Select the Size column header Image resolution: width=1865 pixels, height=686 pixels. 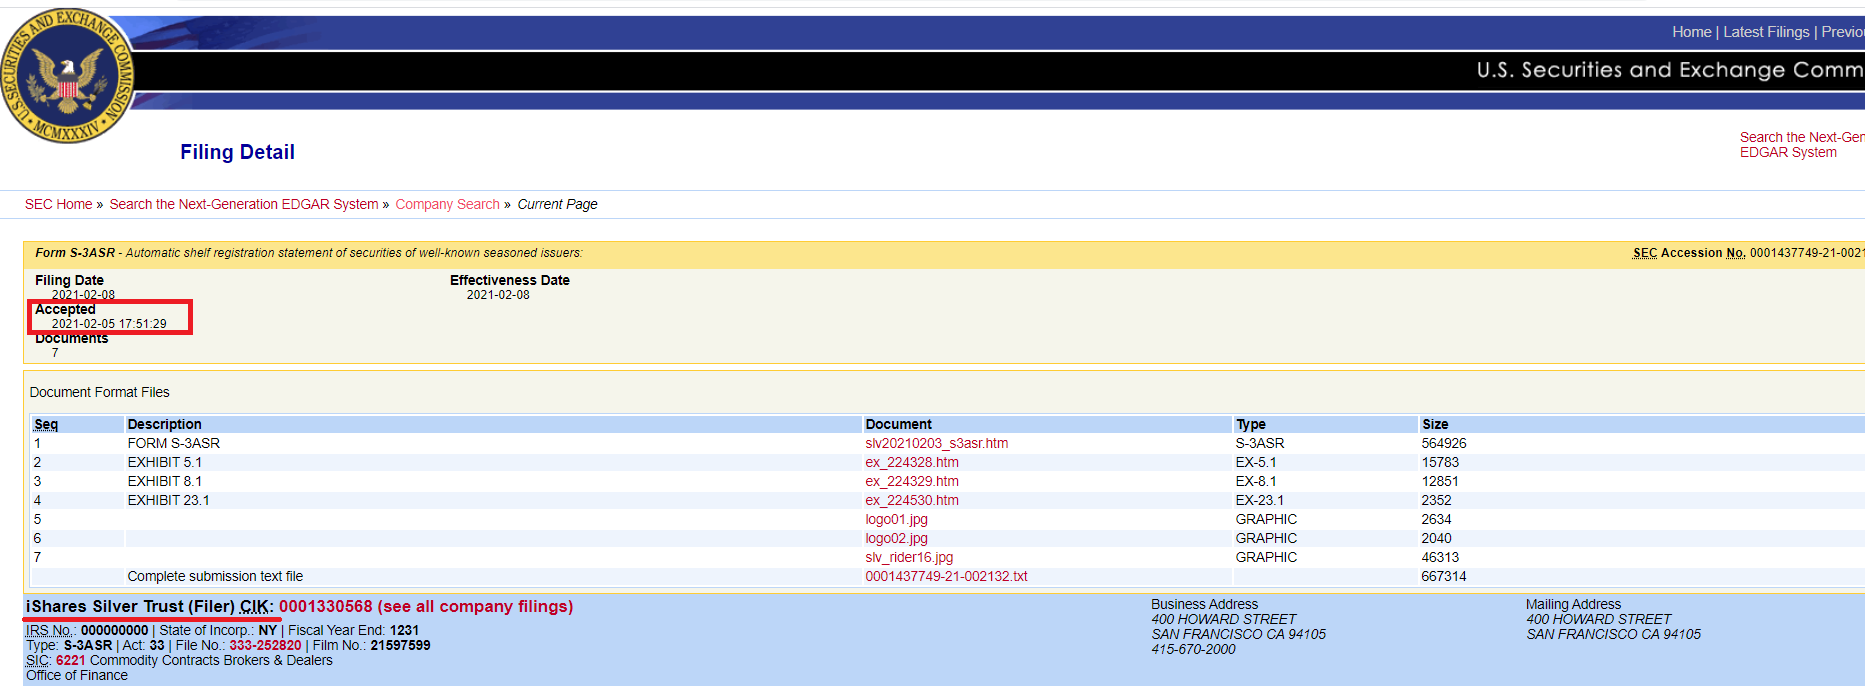pos(1435,424)
